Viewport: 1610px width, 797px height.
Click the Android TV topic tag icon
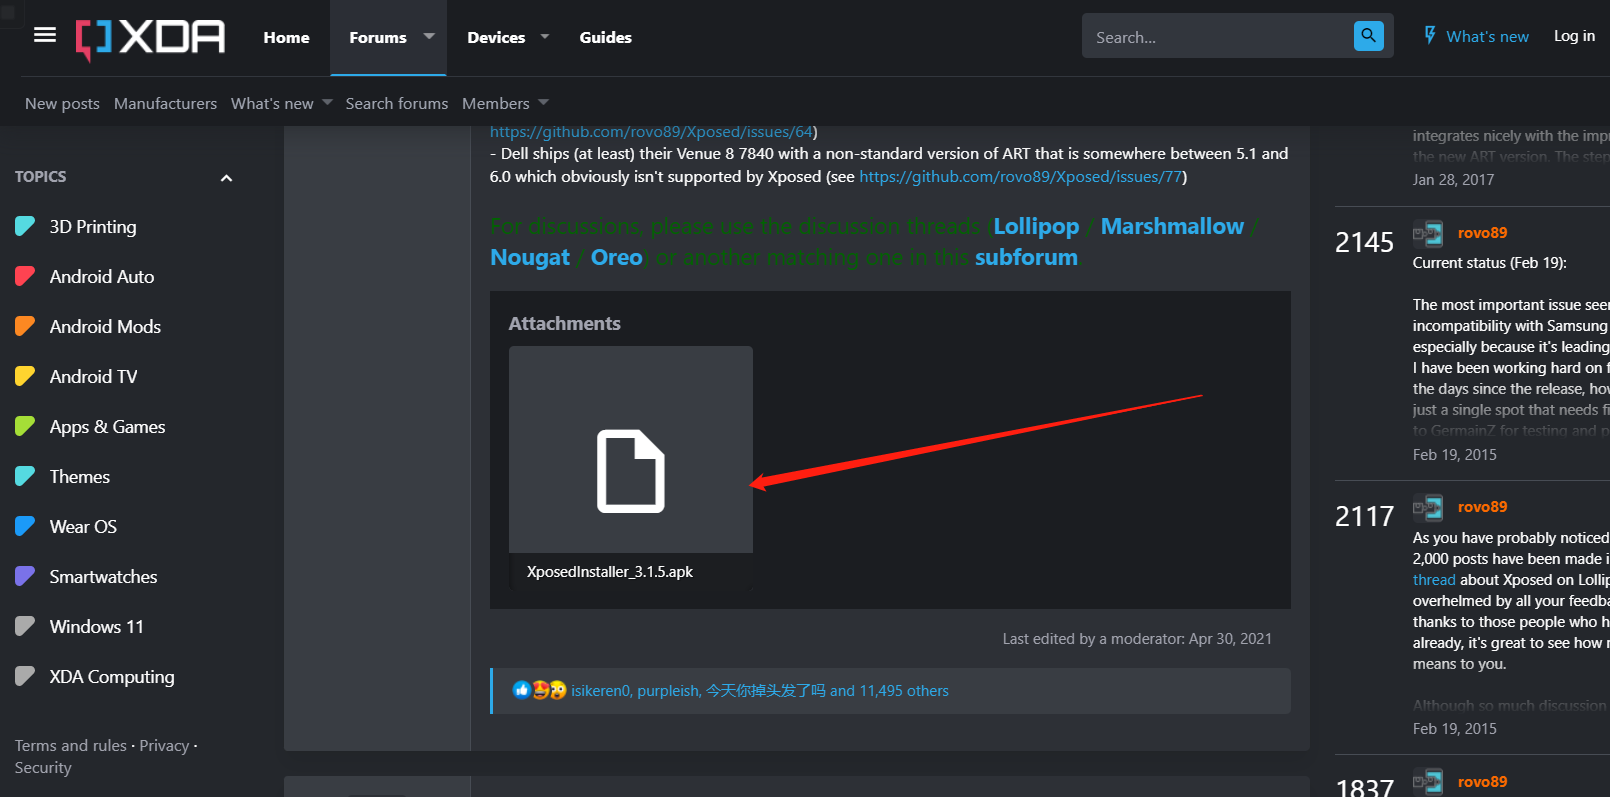[25, 377]
